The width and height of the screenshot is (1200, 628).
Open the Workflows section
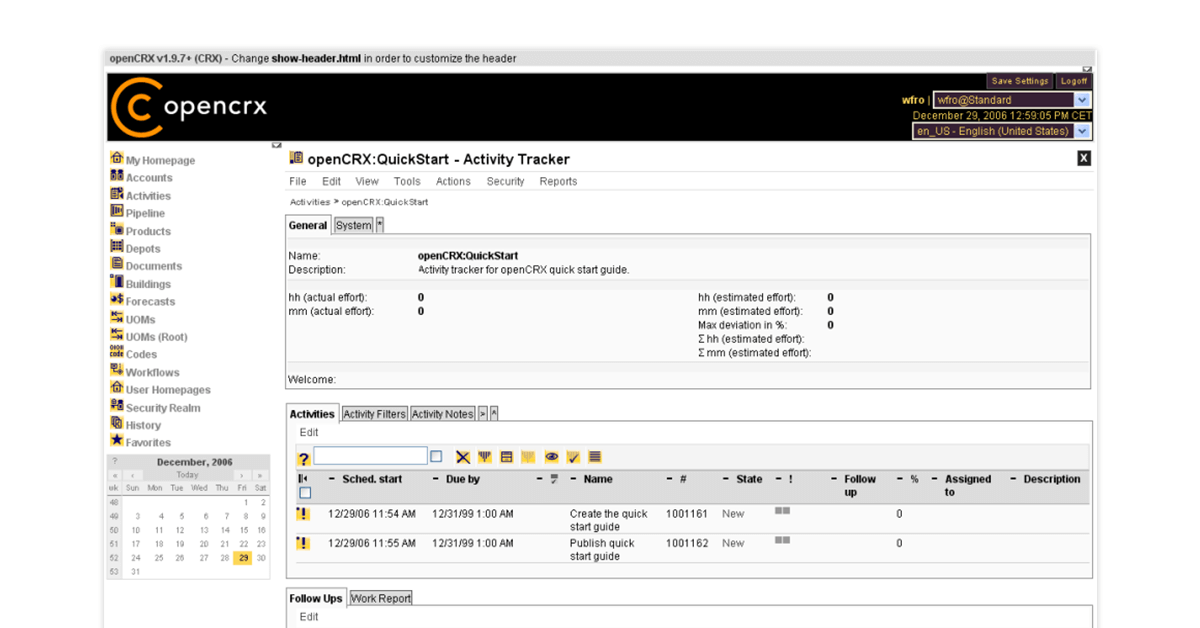point(145,372)
